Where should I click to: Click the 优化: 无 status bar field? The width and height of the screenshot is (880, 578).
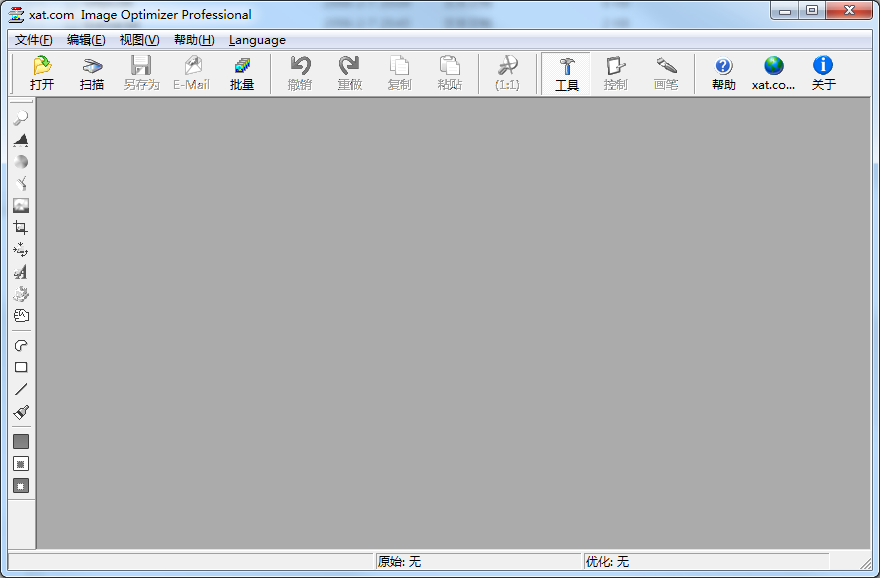[706, 561]
